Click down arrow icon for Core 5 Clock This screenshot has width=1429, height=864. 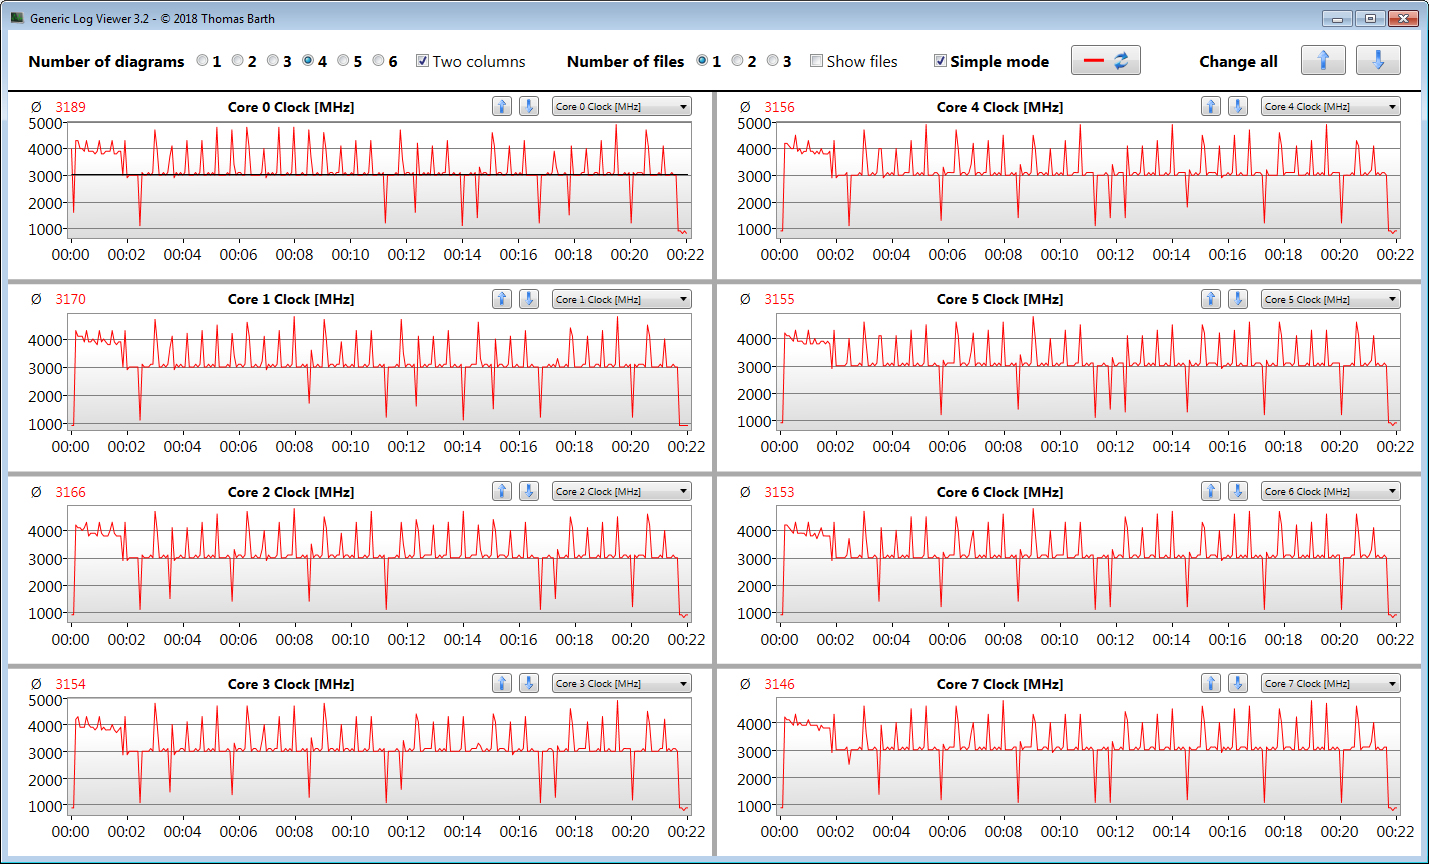pyautogui.click(x=1238, y=299)
